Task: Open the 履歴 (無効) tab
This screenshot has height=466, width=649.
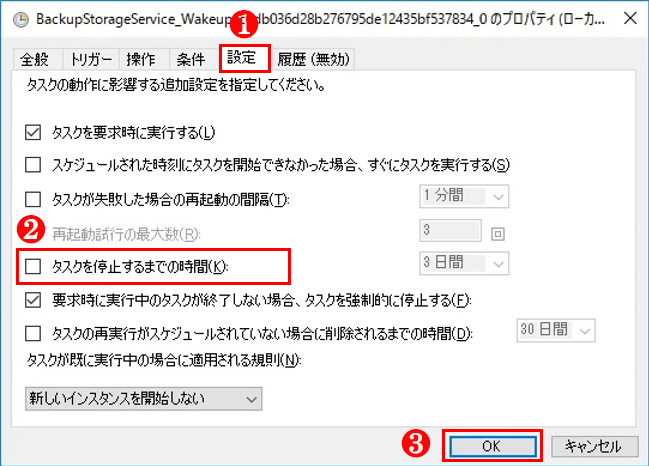Action: [313, 60]
